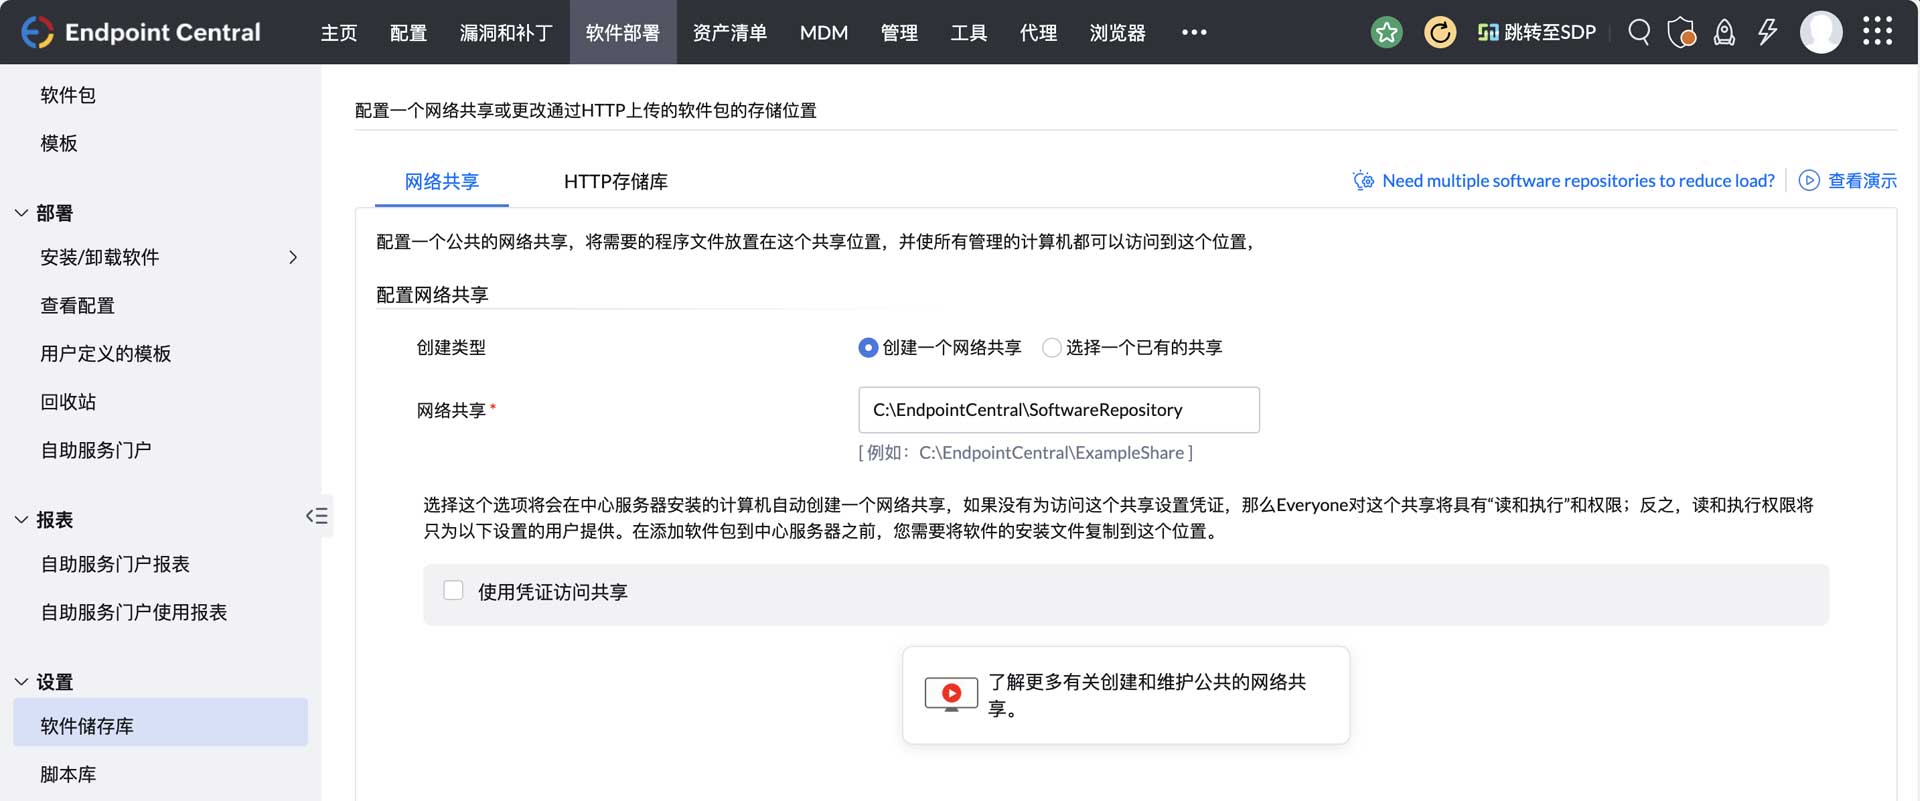Click the Endpoint Central logo icon
Image resolution: width=1920 pixels, height=801 pixels.
[37, 32]
